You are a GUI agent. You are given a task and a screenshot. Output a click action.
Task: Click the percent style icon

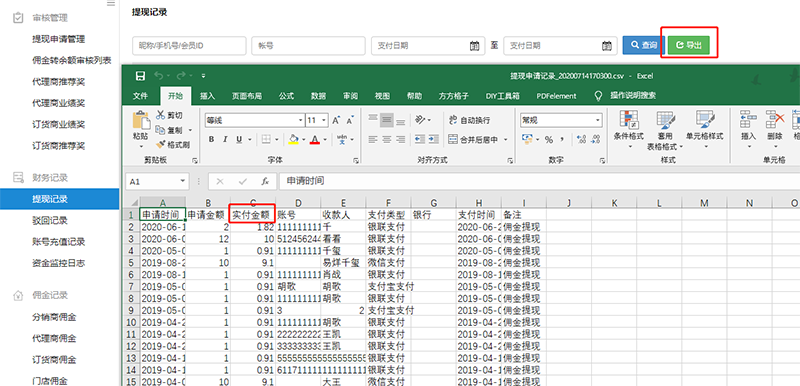(549, 139)
